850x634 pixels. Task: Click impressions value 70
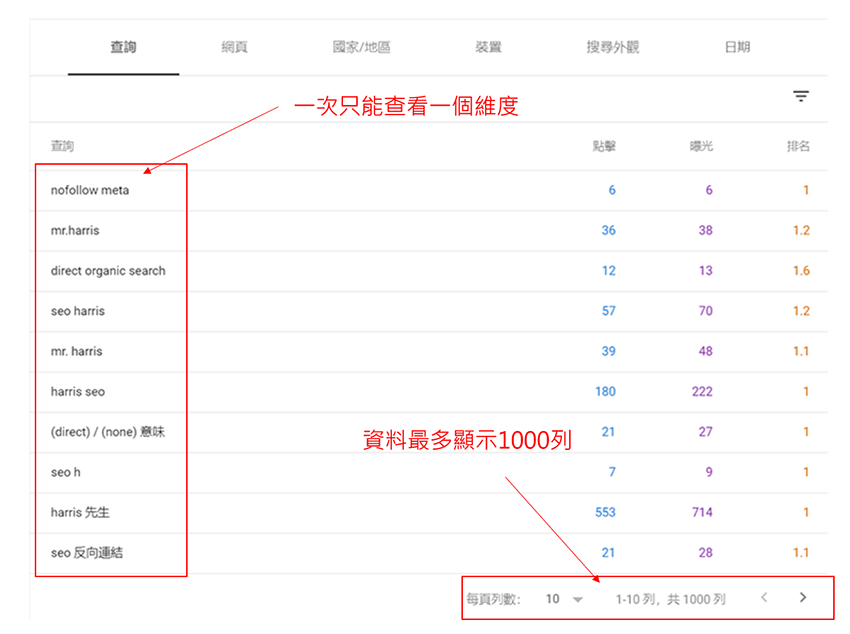point(705,311)
